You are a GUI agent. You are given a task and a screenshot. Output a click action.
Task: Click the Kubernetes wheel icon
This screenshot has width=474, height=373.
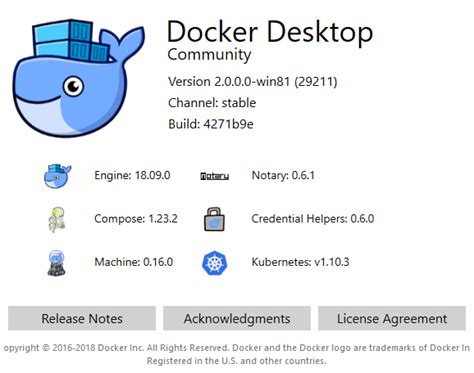coord(214,263)
